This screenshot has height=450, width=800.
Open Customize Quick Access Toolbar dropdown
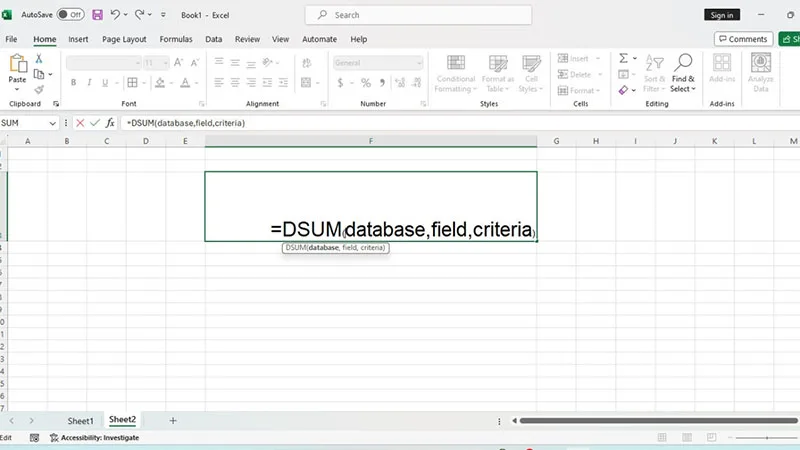tap(163, 15)
